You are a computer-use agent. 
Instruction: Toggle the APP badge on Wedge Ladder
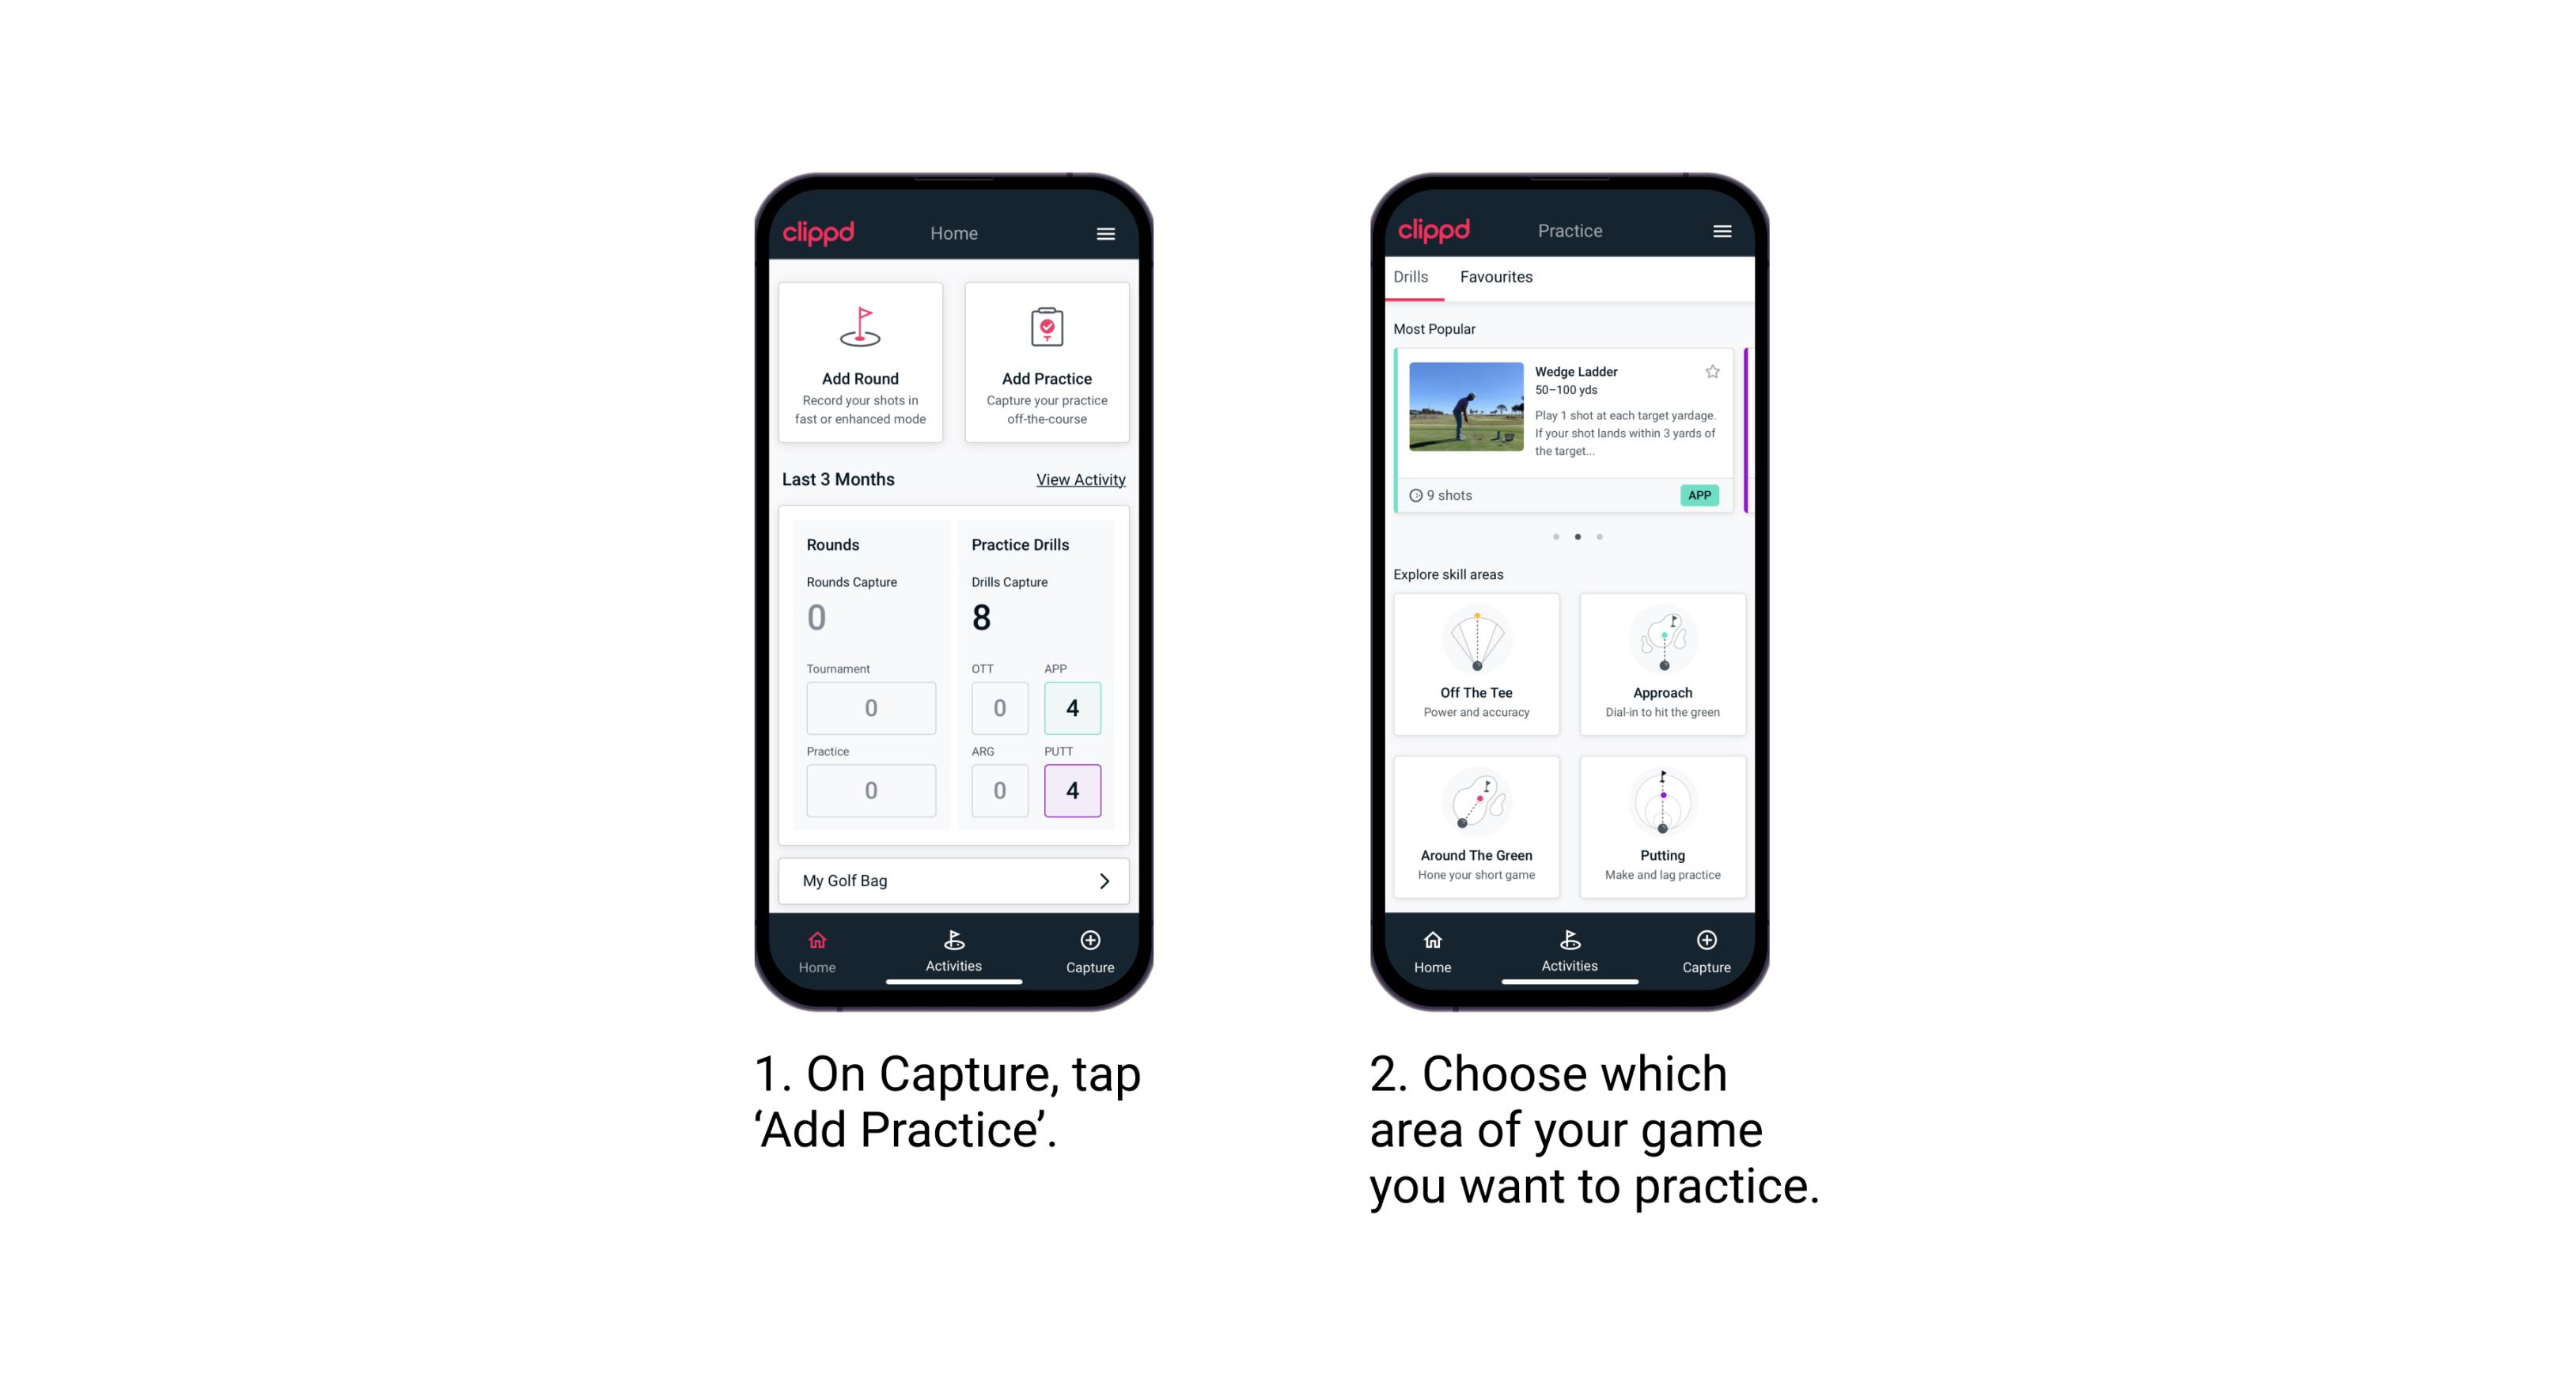[x=1700, y=497]
